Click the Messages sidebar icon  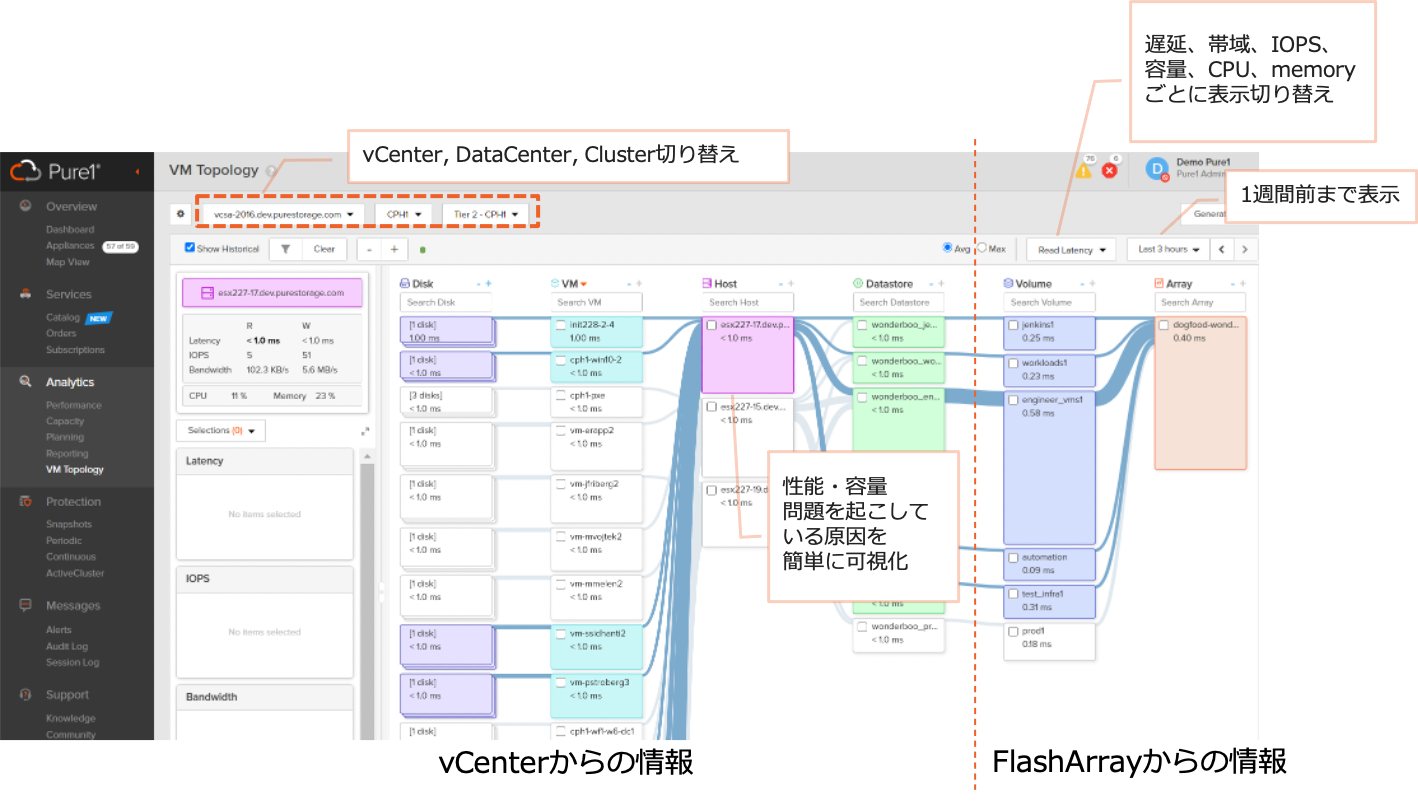(x=25, y=605)
